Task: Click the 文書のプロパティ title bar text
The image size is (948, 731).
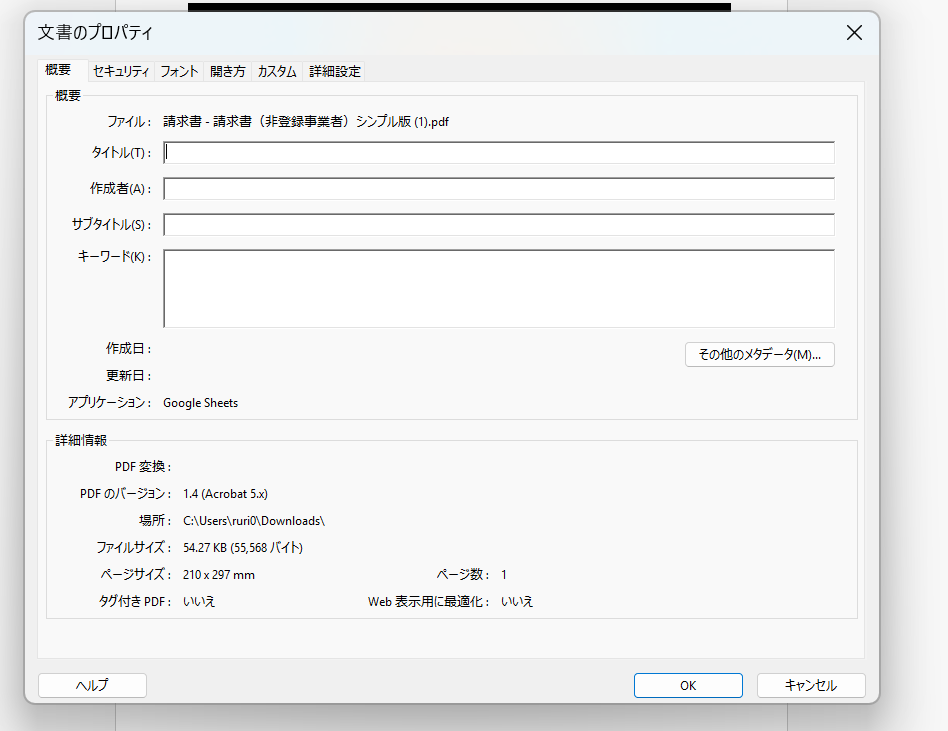Action: [96, 33]
